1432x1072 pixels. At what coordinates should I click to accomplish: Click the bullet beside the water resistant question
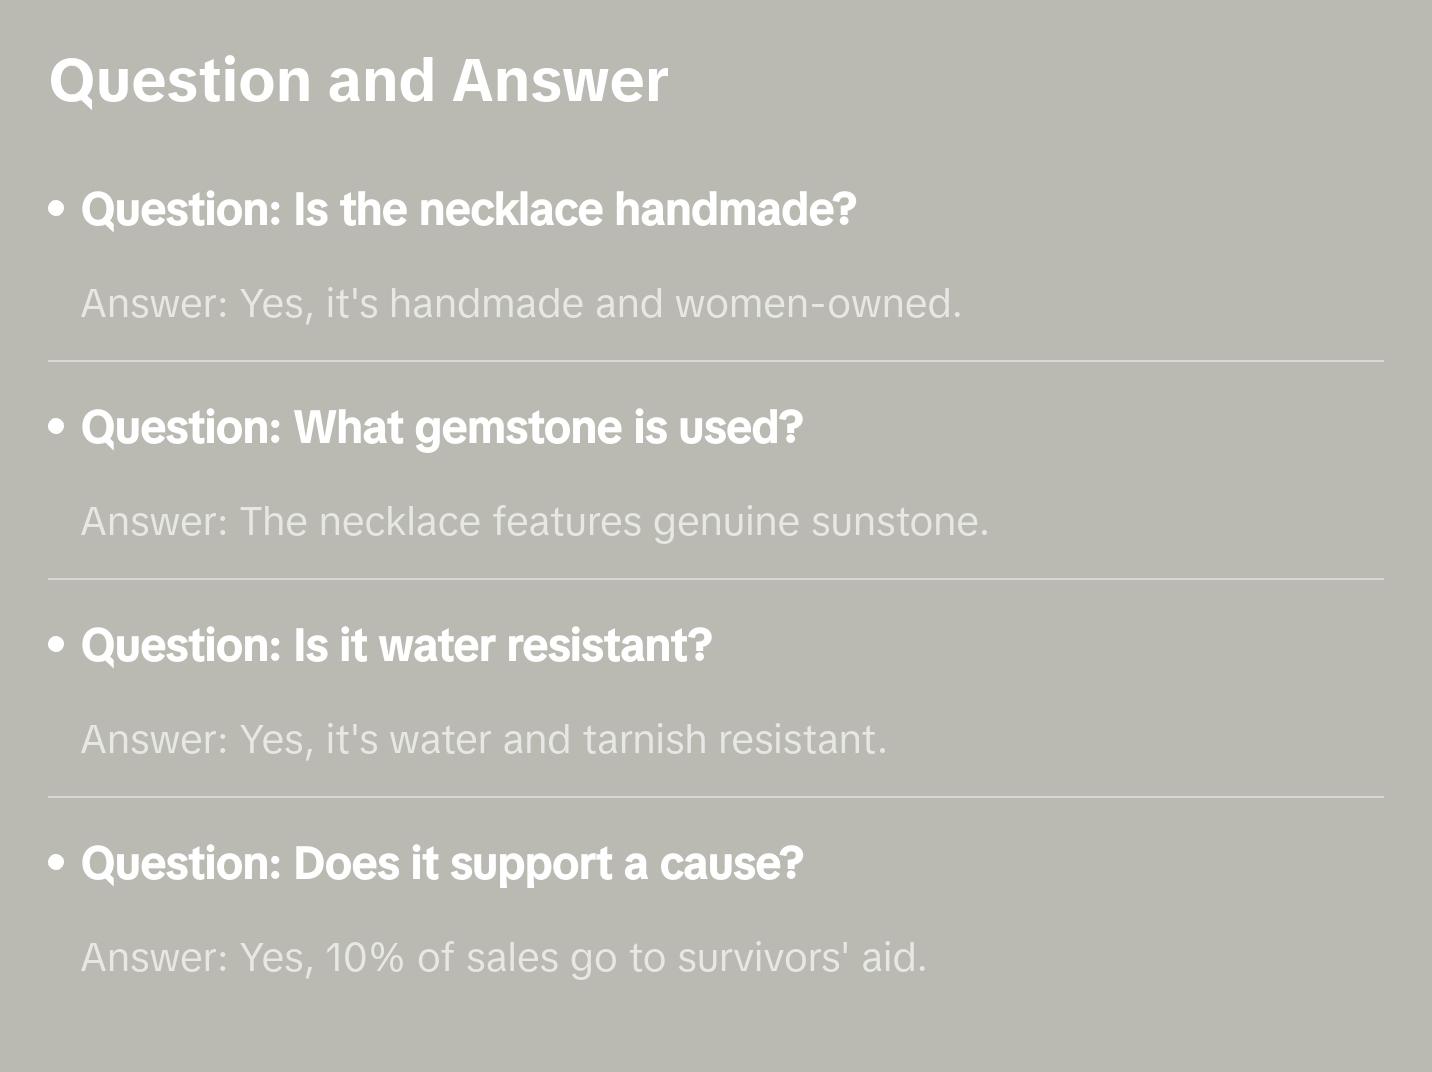click(x=57, y=645)
